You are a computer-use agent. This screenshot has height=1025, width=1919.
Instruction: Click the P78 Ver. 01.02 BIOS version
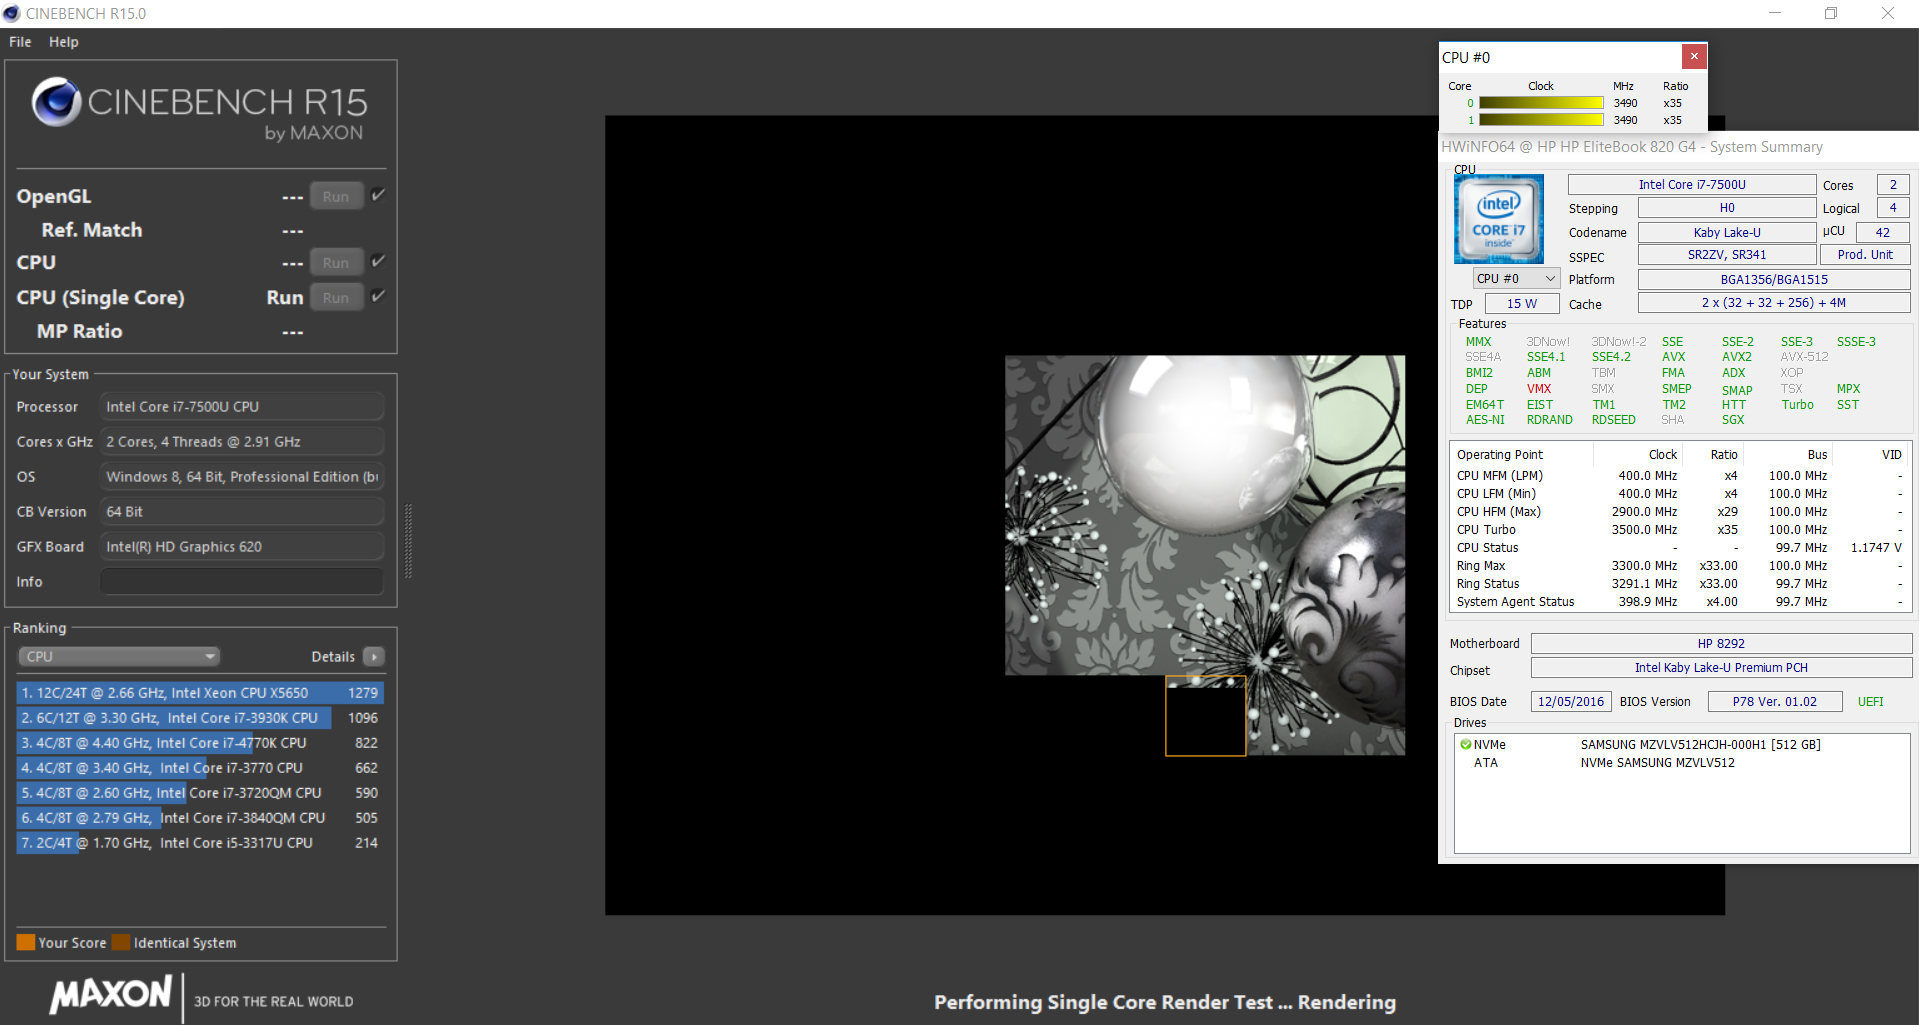(x=1774, y=702)
